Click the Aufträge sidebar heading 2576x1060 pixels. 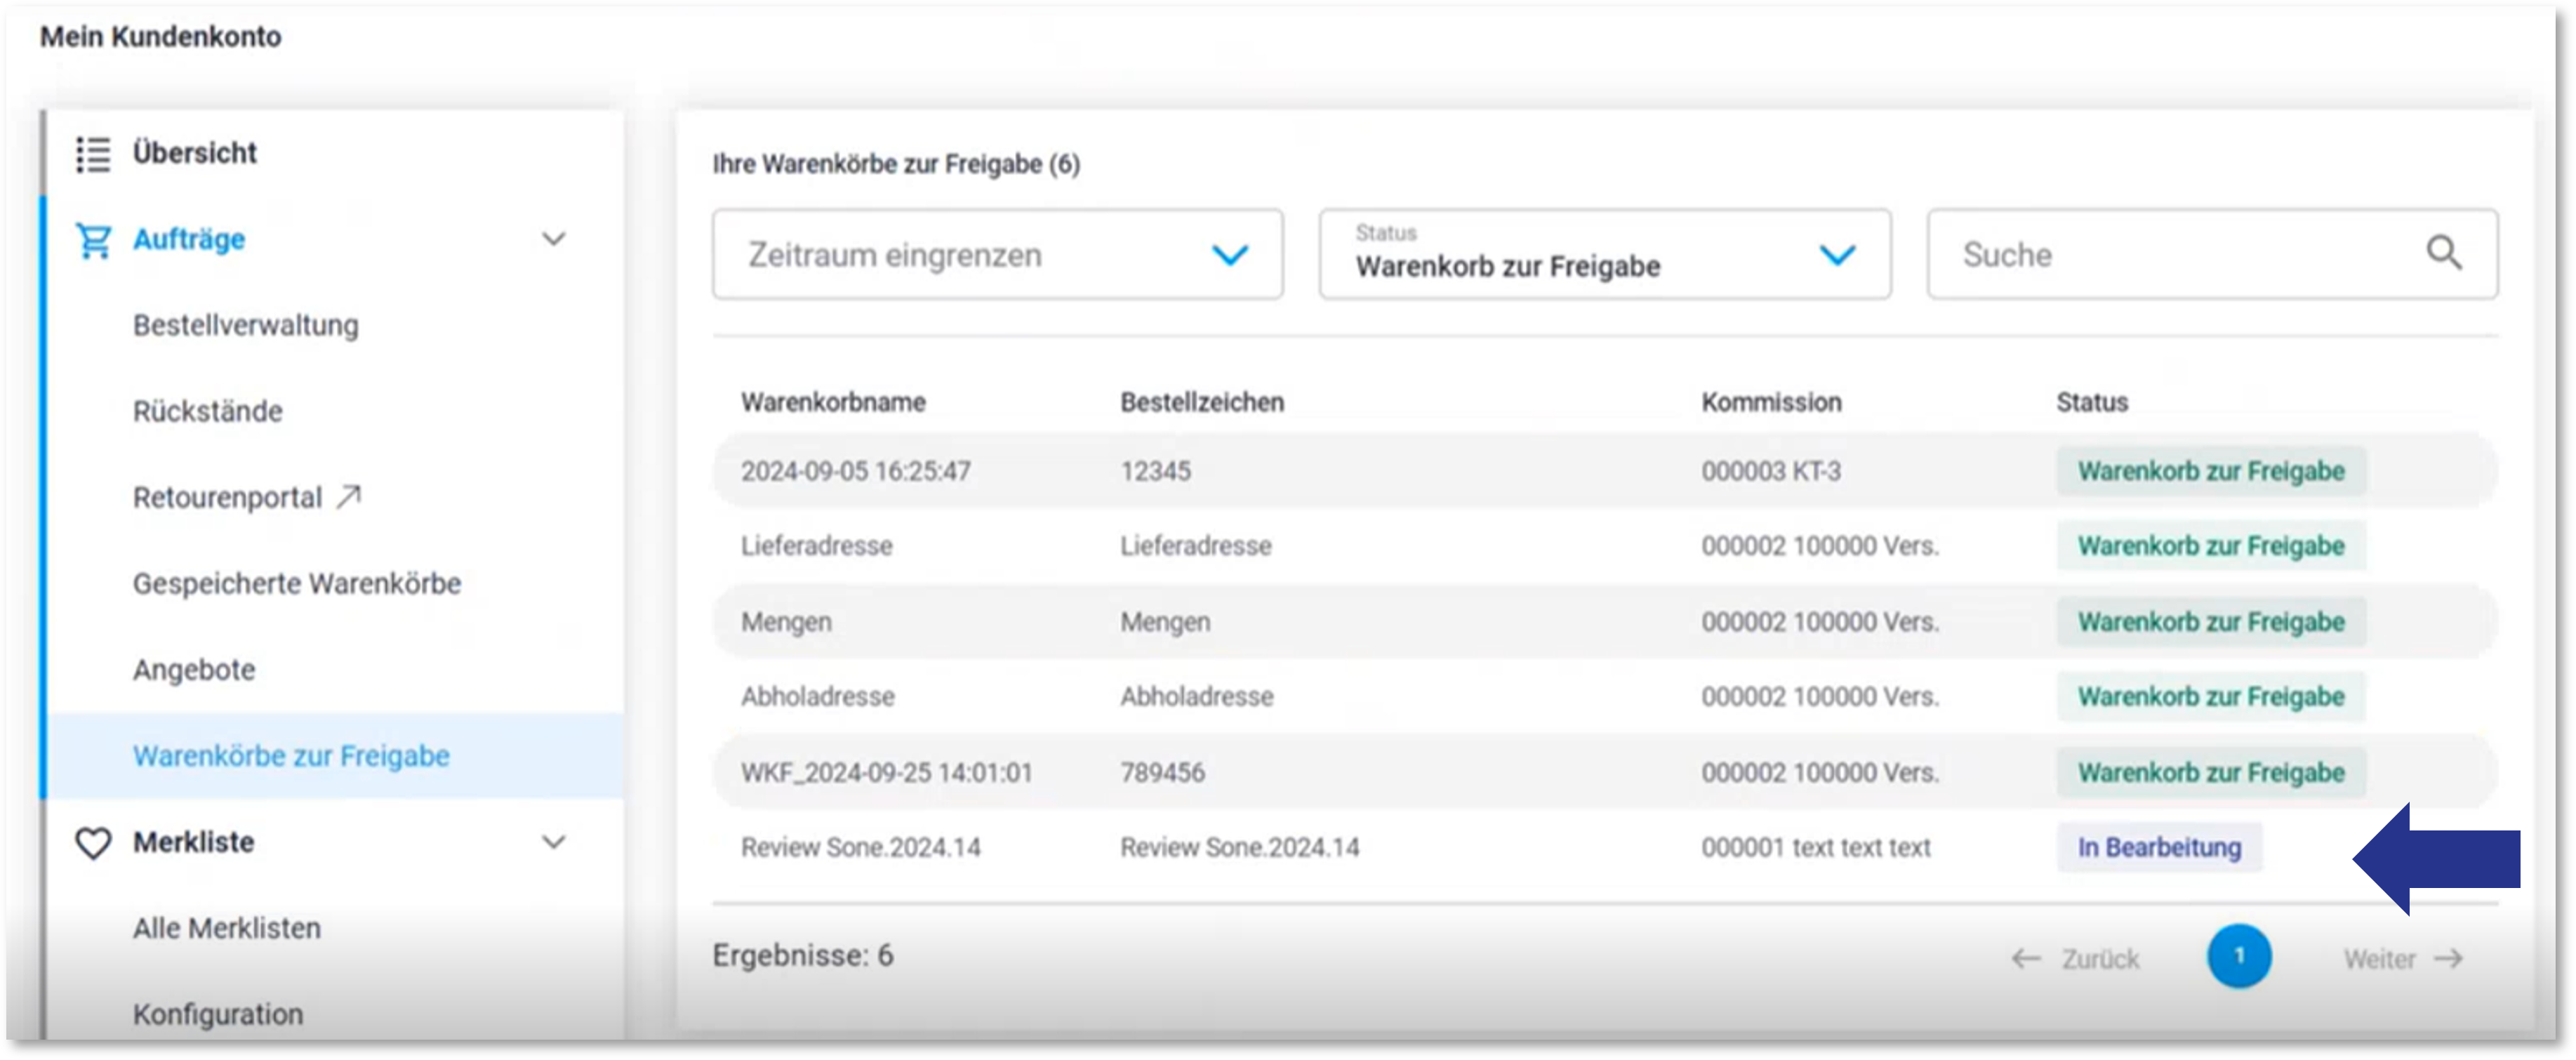click(x=189, y=240)
